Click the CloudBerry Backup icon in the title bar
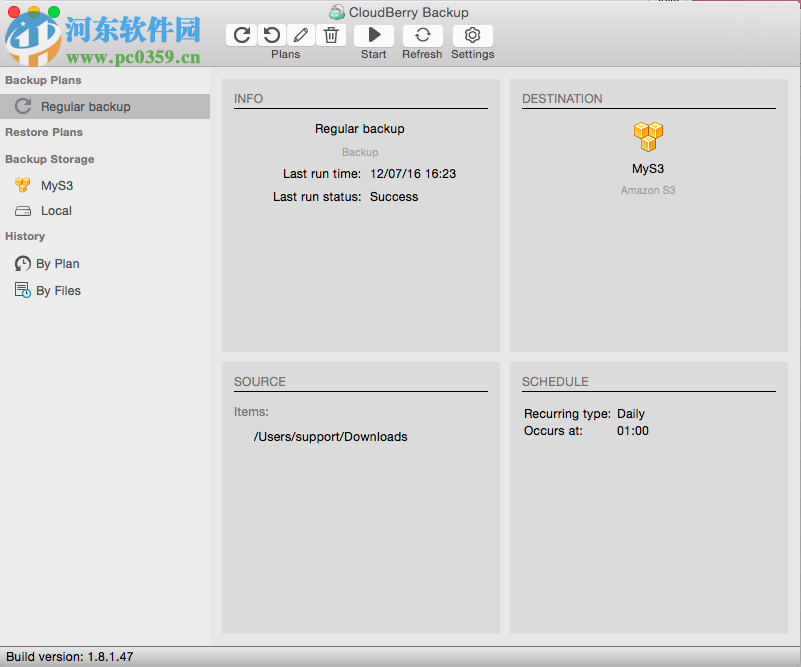The width and height of the screenshot is (801, 667). click(x=335, y=12)
